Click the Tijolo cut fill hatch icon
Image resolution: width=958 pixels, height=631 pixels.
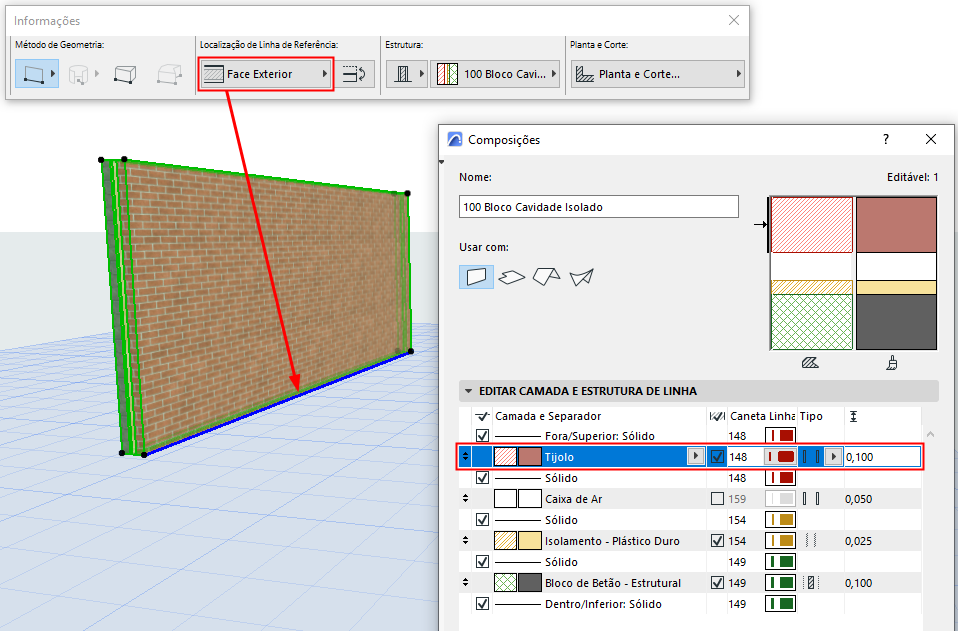click(505, 457)
